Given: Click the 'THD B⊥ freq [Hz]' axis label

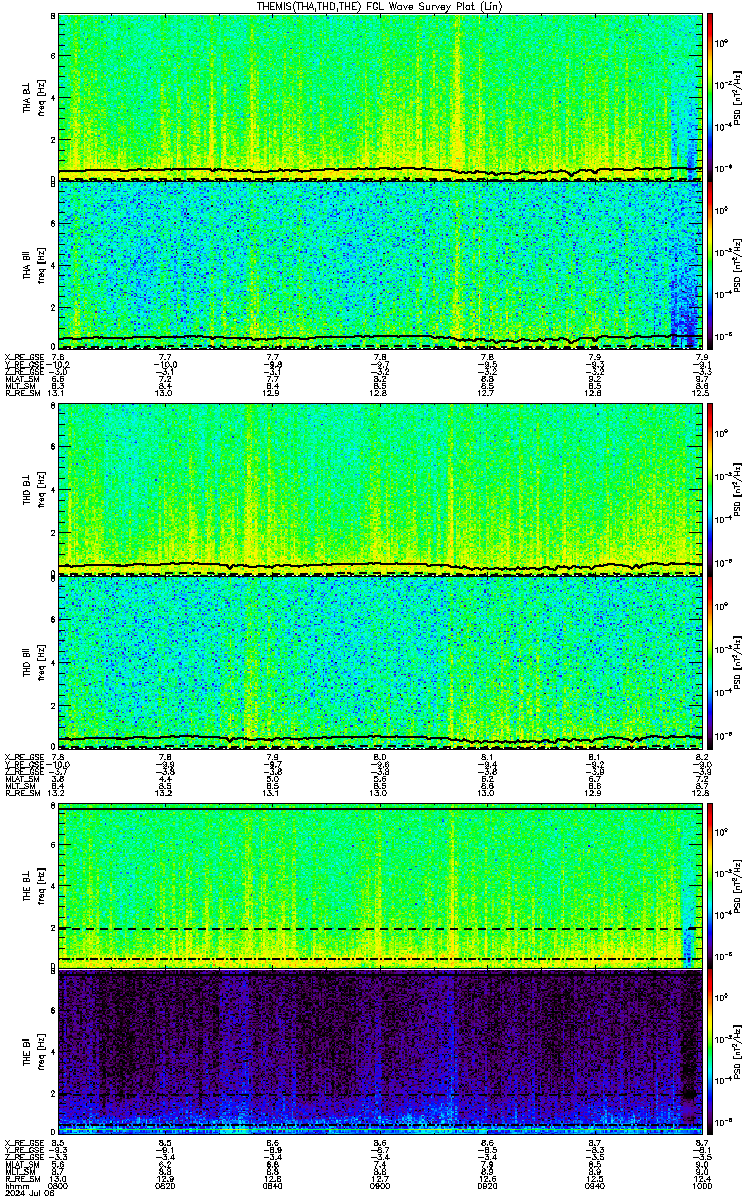Looking at the screenshot, I should pos(34,490).
